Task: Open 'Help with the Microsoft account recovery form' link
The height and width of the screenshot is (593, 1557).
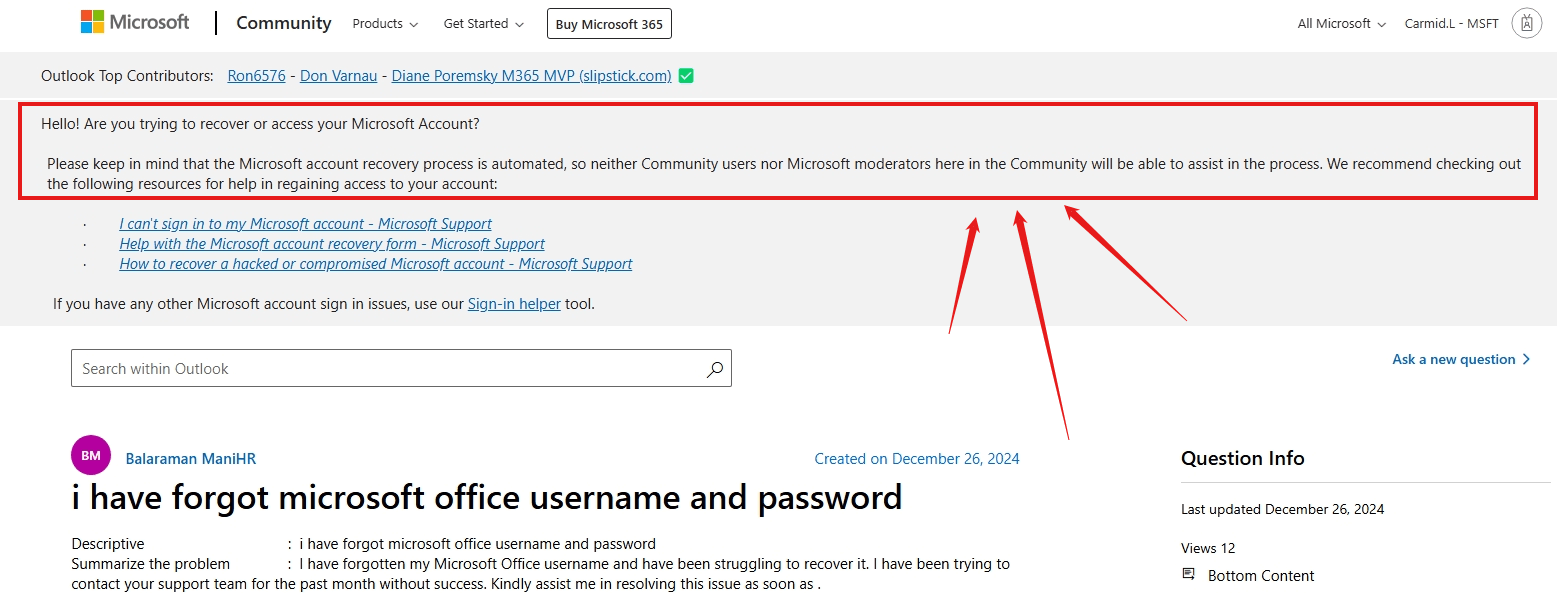Action: [x=332, y=244]
